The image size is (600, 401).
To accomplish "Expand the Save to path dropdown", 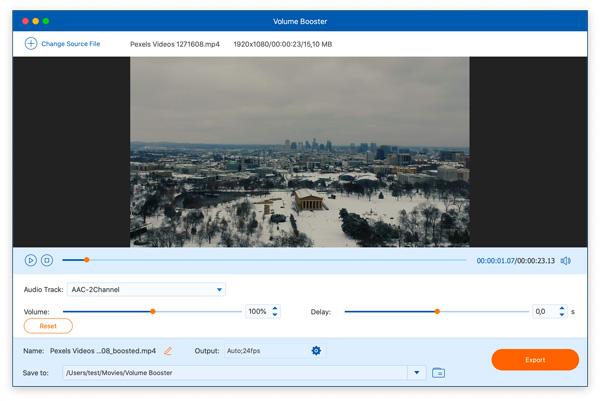I will 417,373.
